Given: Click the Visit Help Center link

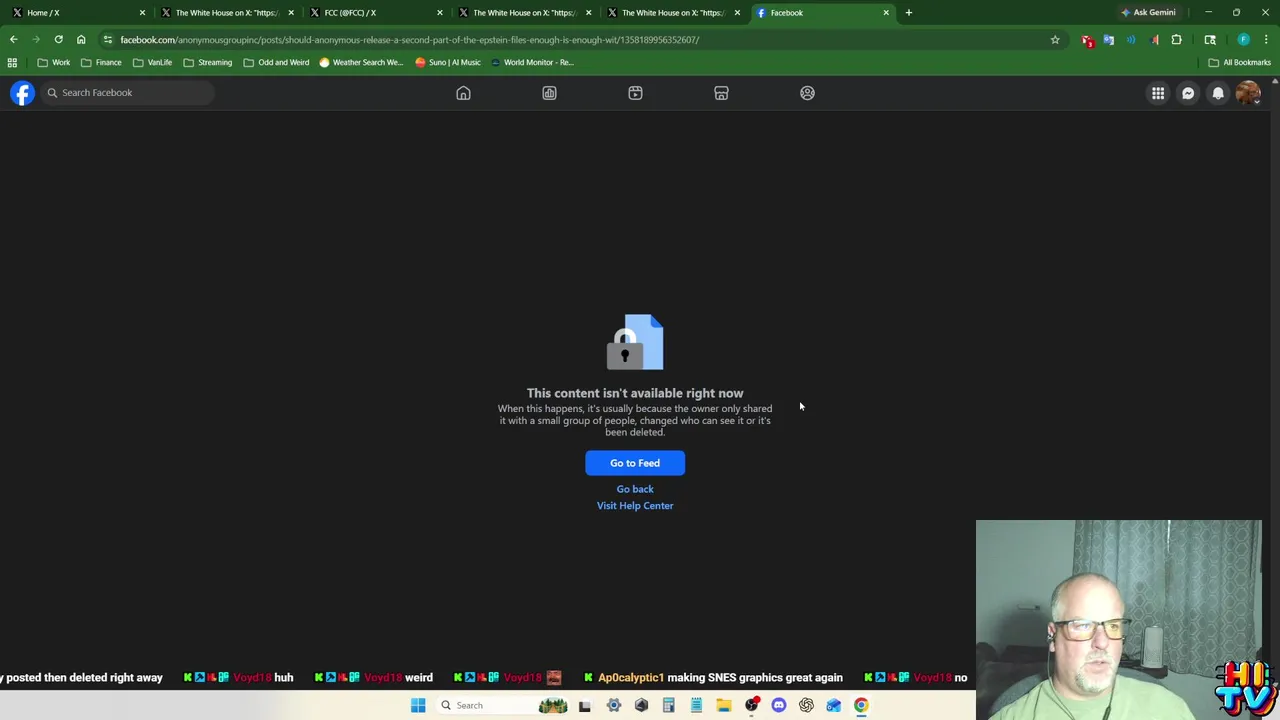Looking at the screenshot, I should 635,505.
